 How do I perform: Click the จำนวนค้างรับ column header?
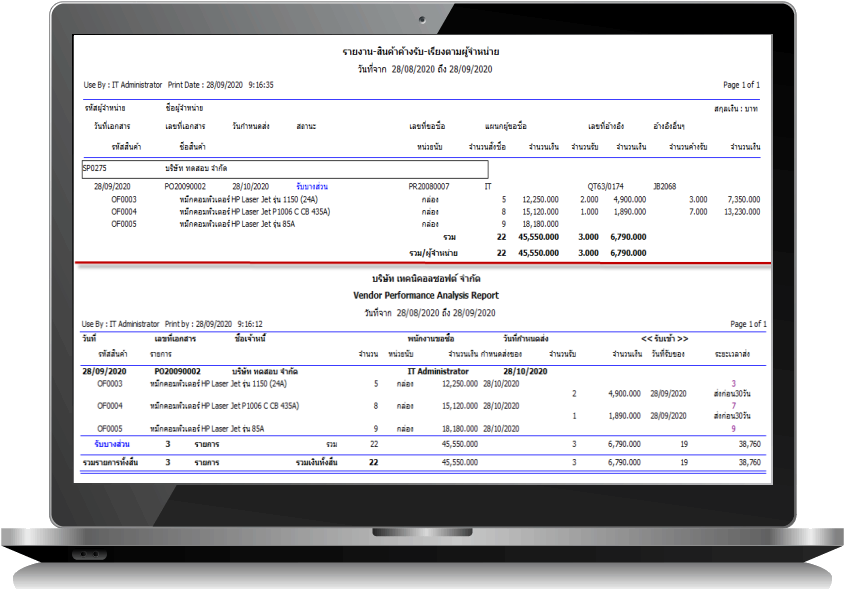[688, 146]
